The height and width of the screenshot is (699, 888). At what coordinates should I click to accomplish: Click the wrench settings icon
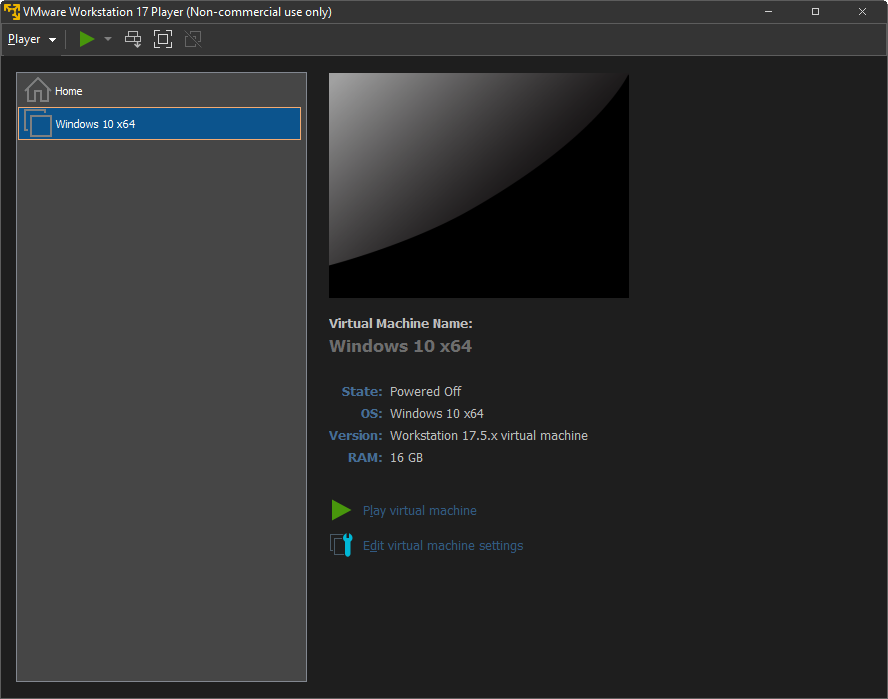[x=341, y=545]
